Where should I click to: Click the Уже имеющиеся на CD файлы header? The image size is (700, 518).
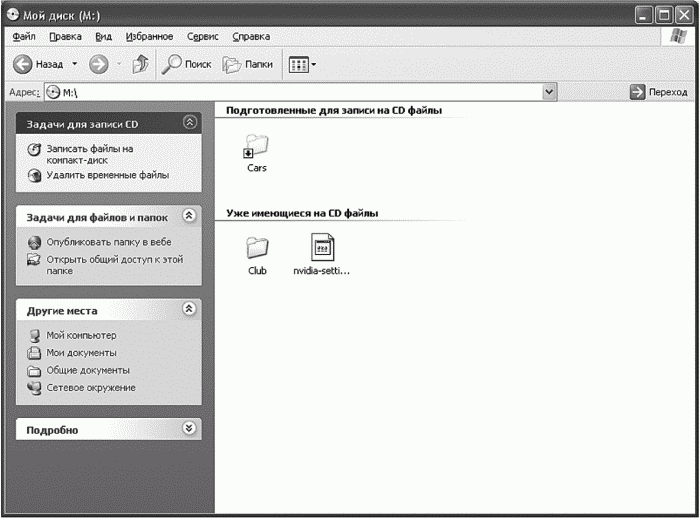pos(302,213)
